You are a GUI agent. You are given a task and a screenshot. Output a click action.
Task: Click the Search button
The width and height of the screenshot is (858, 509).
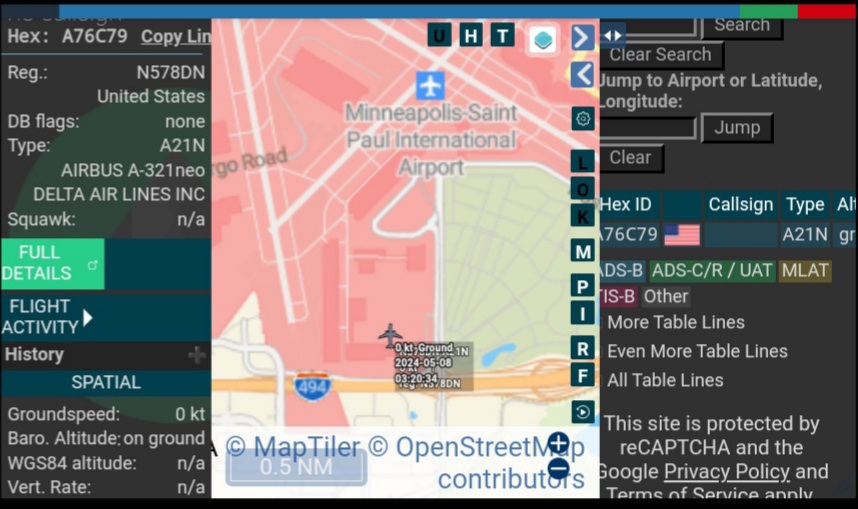click(x=742, y=25)
